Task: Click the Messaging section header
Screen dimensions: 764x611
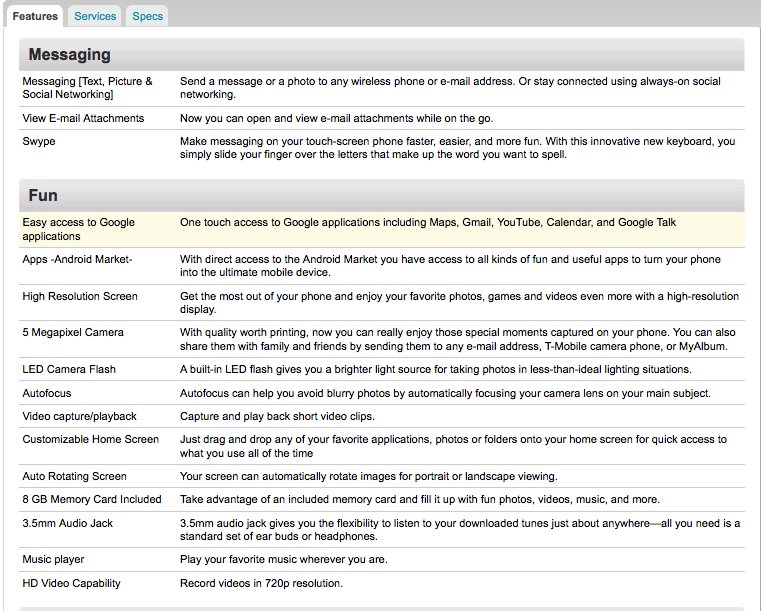Action: (x=382, y=55)
